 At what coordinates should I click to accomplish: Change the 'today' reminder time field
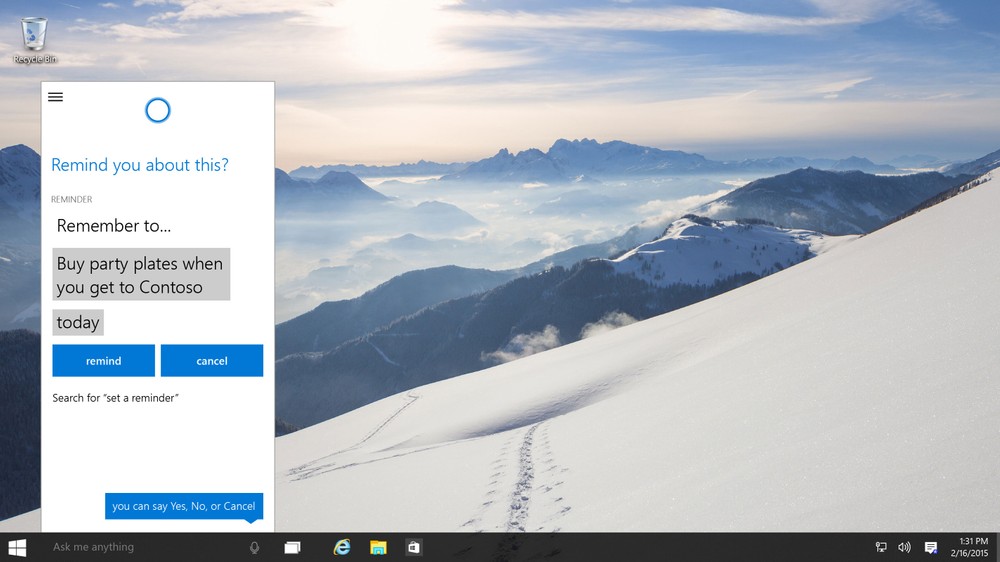pos(78,322)
